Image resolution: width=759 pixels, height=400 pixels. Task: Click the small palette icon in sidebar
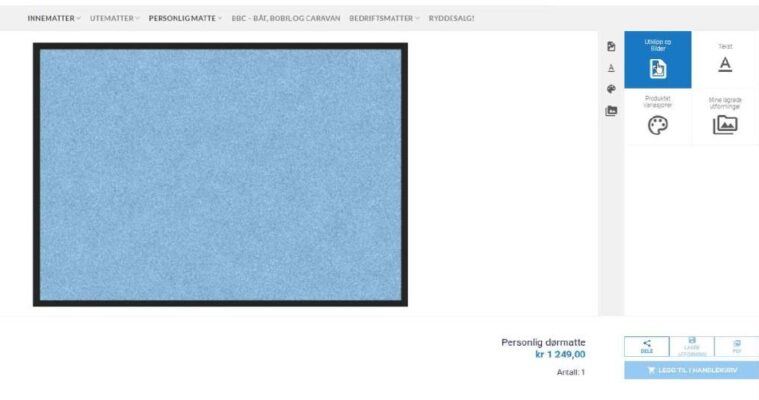611,89
